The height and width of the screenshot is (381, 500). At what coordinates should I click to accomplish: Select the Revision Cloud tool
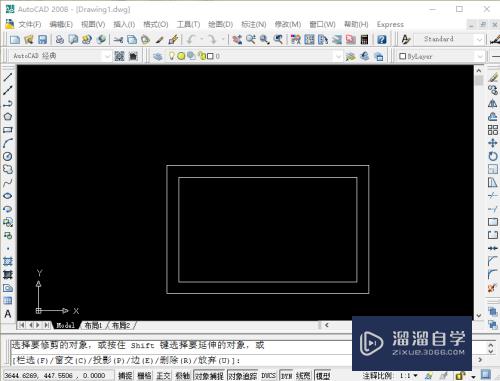[x=8, y=169]
